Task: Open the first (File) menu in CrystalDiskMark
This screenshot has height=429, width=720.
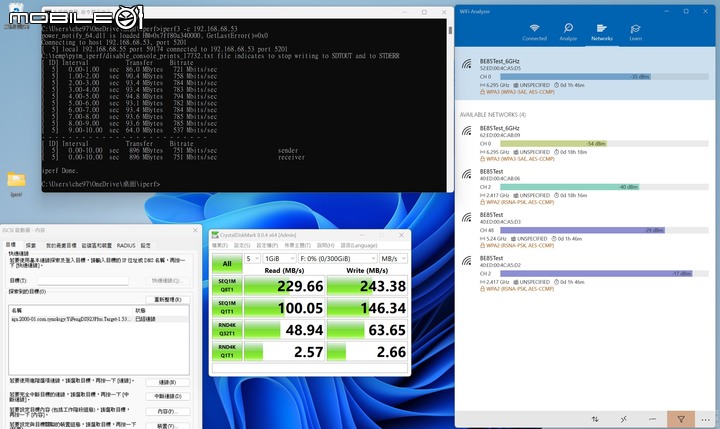Action: point(219,245)
